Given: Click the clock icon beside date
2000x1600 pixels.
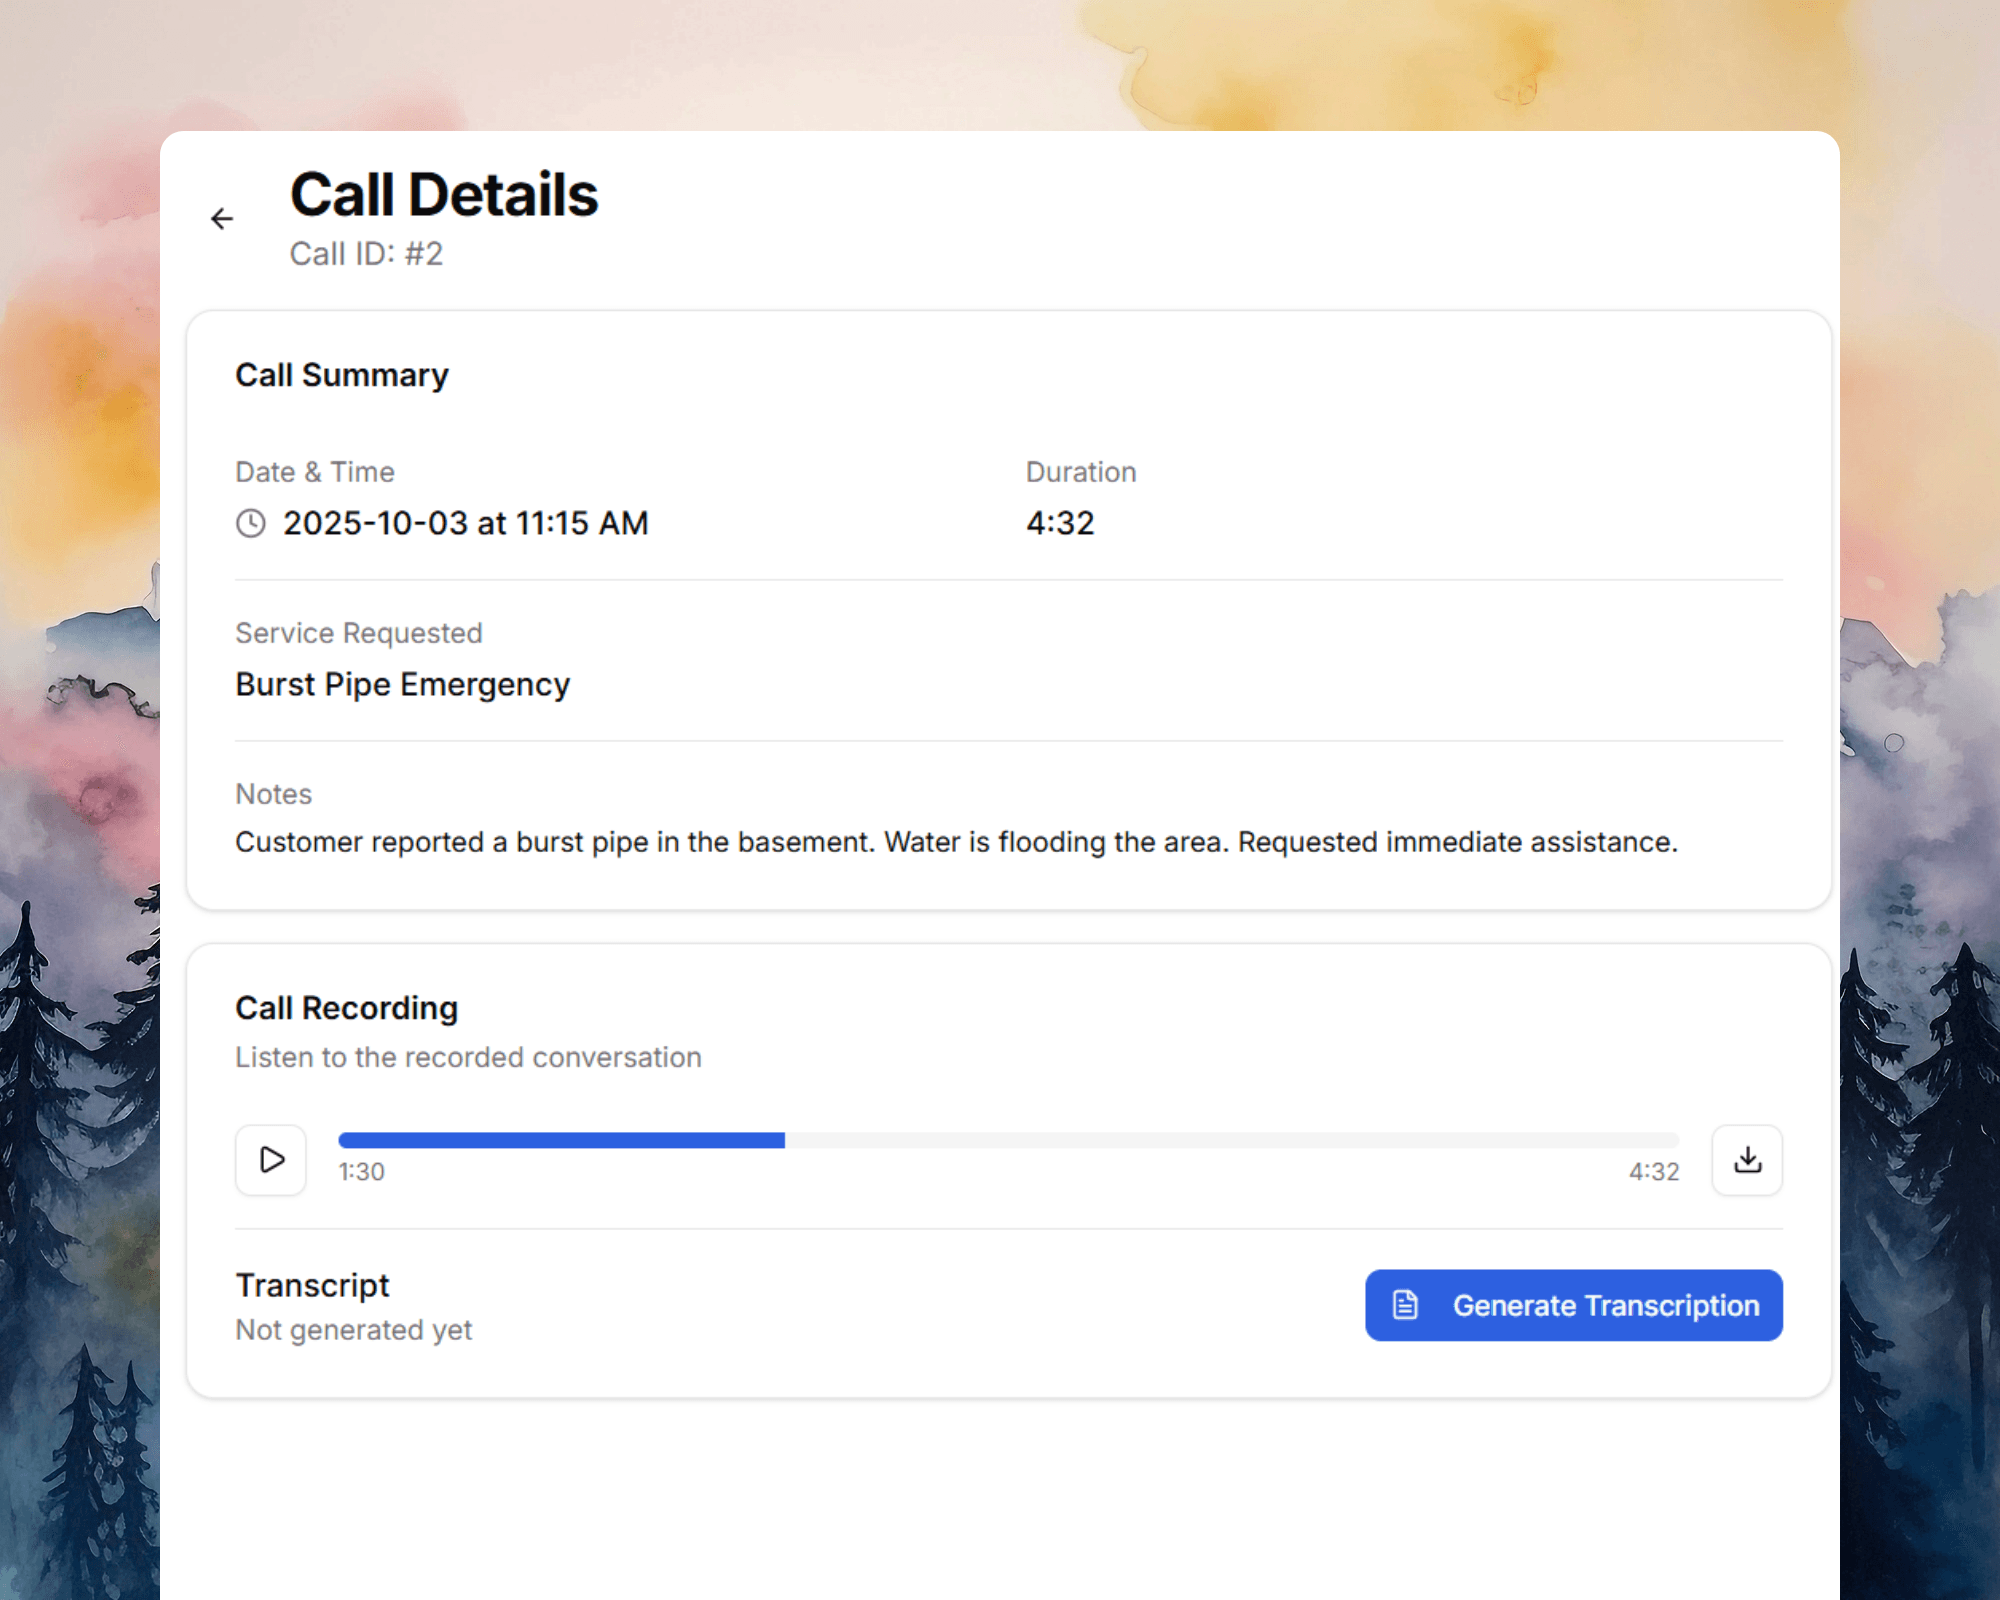Looking at the screenshot, I should [251, 523].
